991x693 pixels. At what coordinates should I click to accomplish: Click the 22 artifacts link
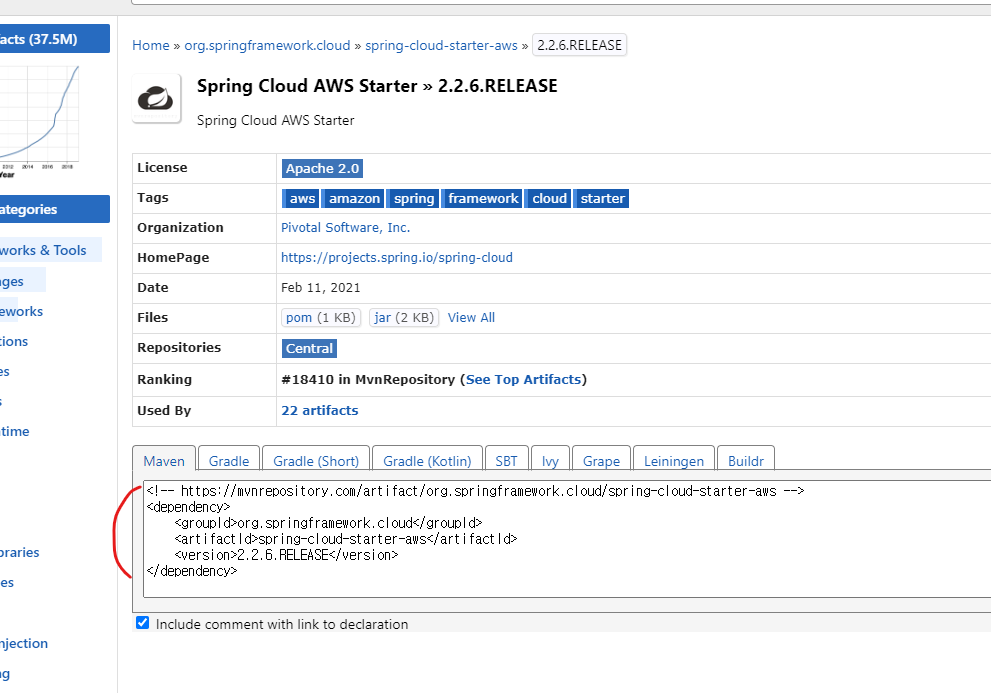pyautogui.click(x=319, y=410)
